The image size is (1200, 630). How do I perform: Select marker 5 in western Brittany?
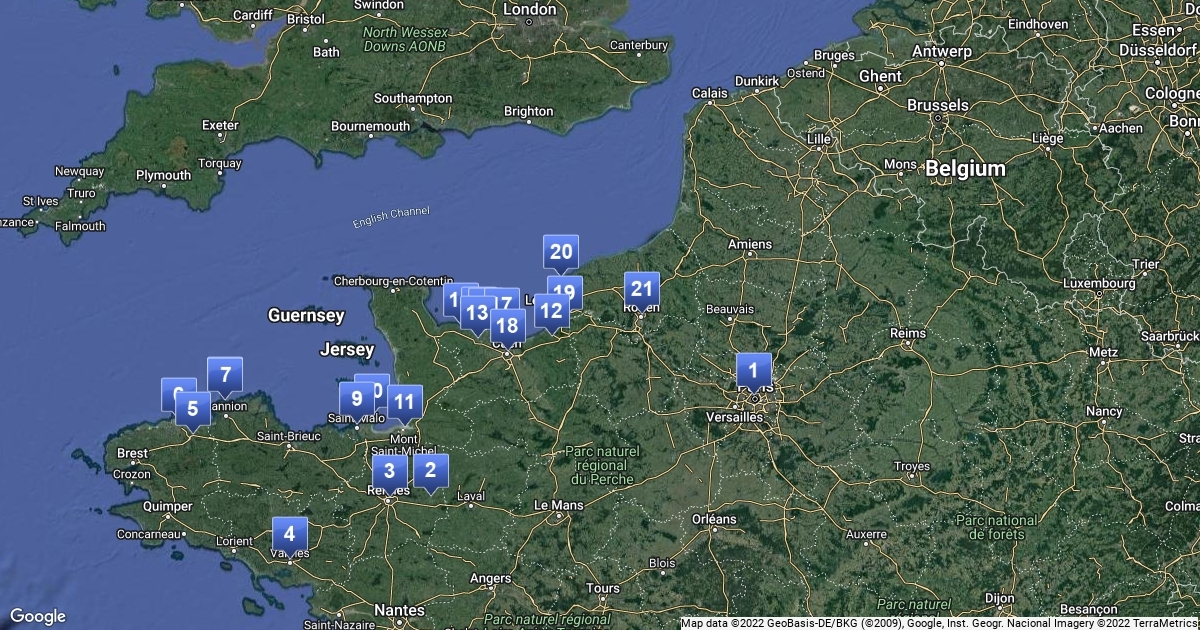(x=193, y=409)
